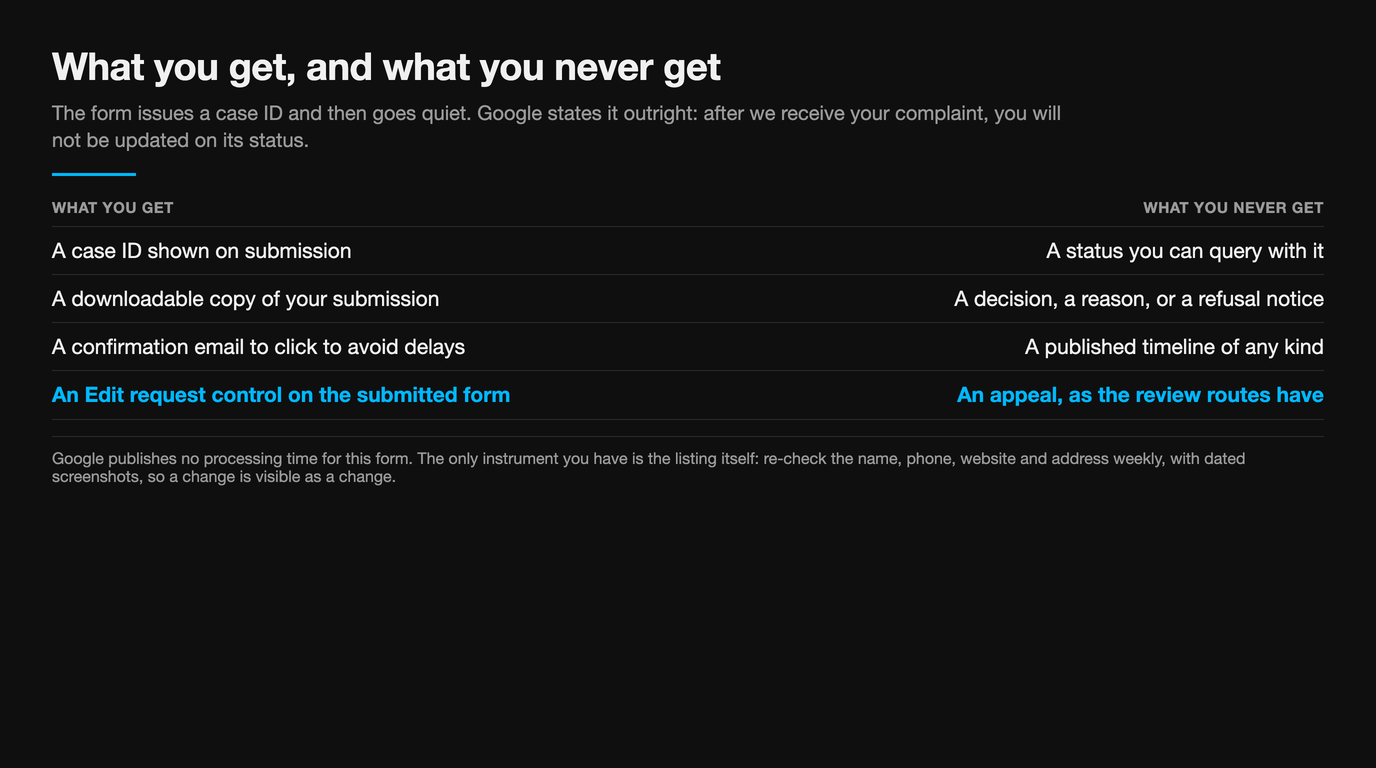Select the "WHAT YOU GET" column header

coord(113,208)
